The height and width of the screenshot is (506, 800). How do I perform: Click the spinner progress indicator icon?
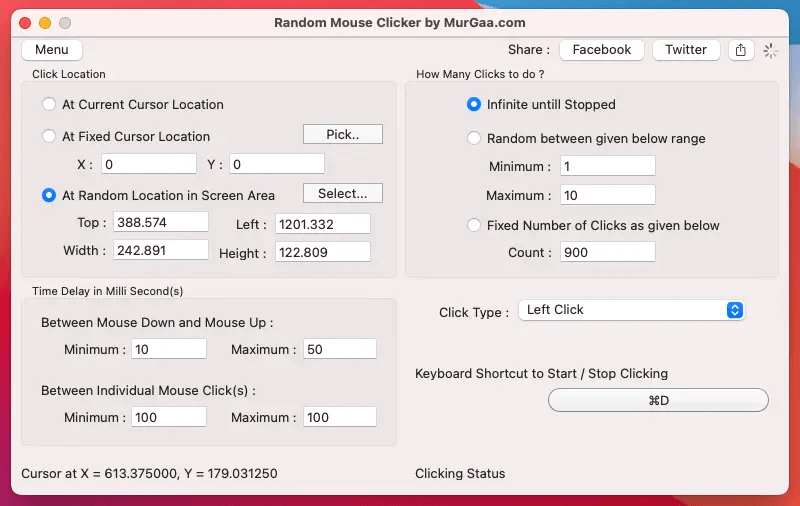(770, 50)
